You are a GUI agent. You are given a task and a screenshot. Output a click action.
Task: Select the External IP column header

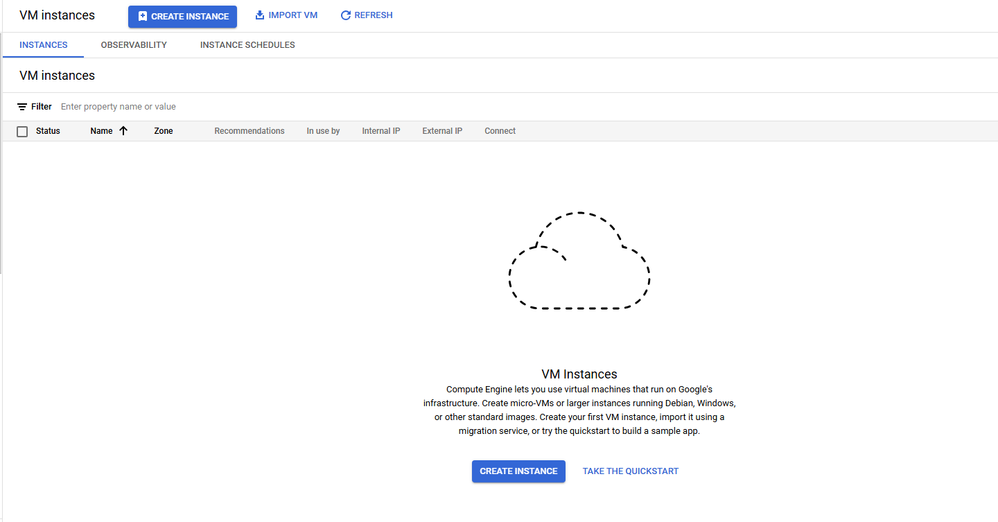tap(442, 131)
